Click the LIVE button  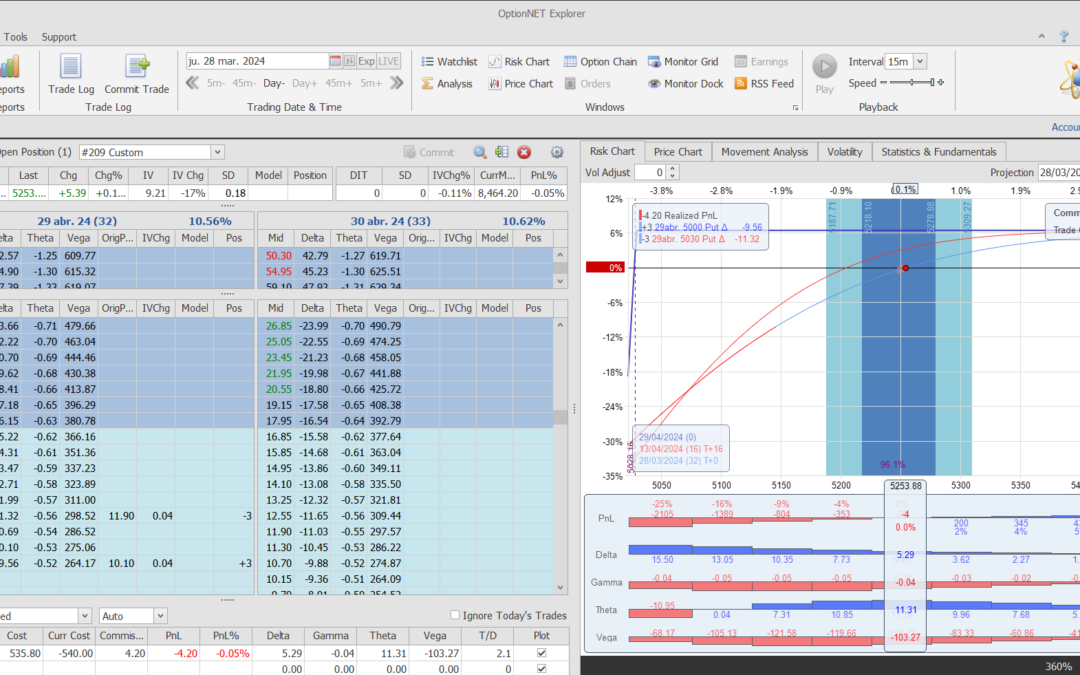389,61
